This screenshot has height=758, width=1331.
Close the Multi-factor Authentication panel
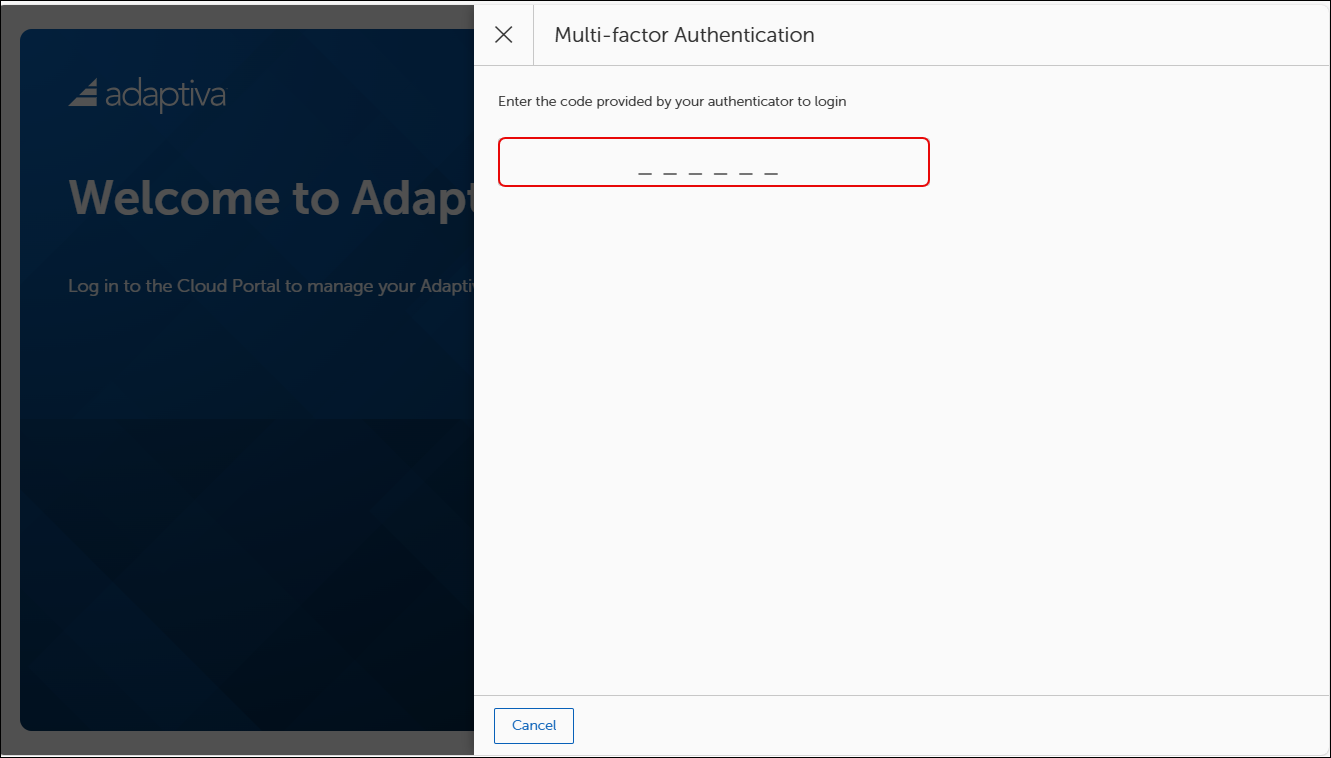pyautogui.click(x=504, y=35)
